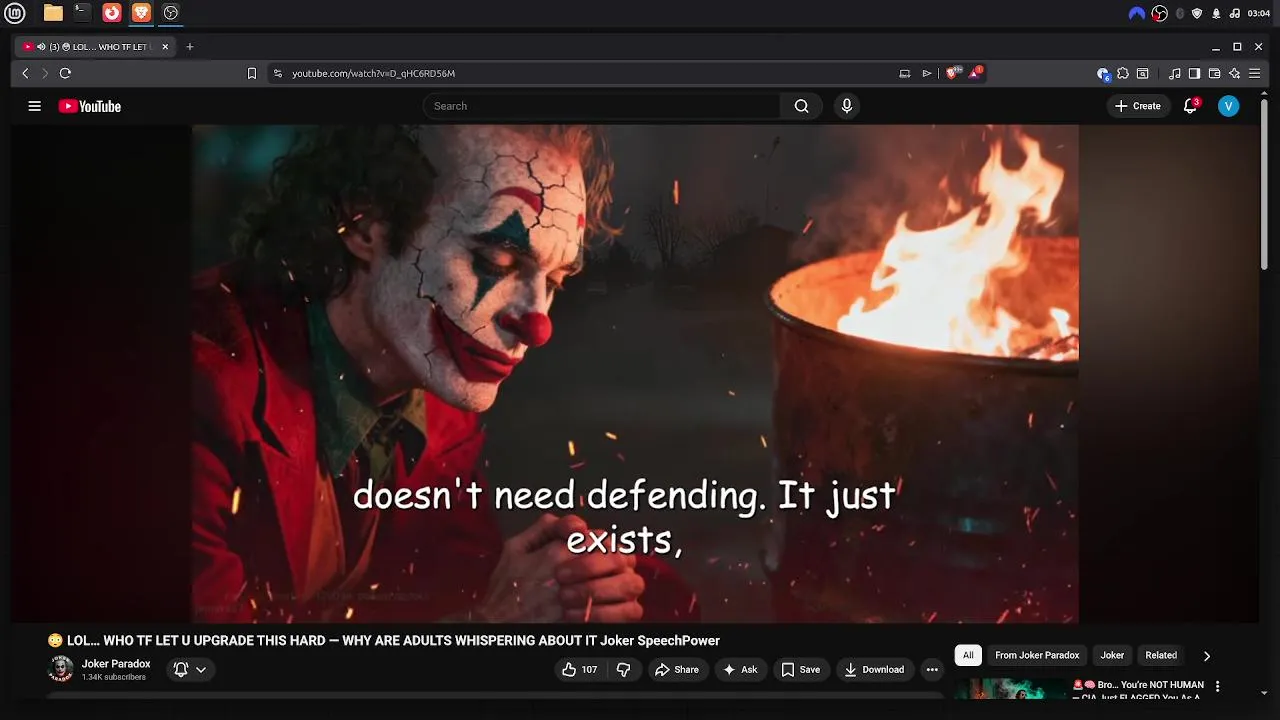Click the page vertical scrollbar
Viewport: 1280px width, 720px height.
tap(1264, 182)
